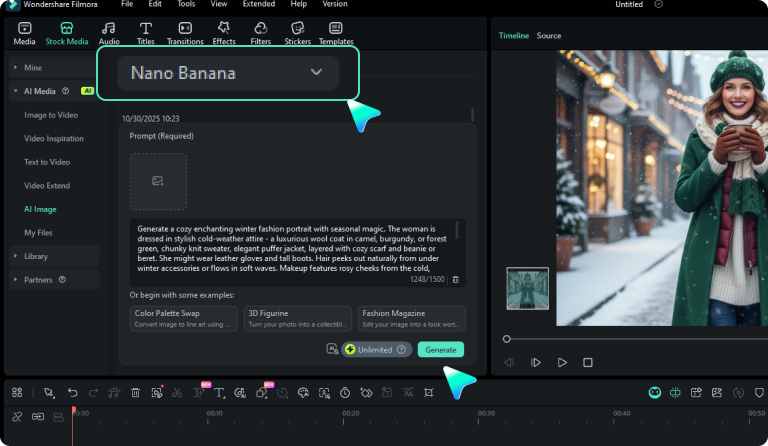Screen dimensions: 768x446
Task: Select AI Image in sidebar
Action: coord(40,209)
